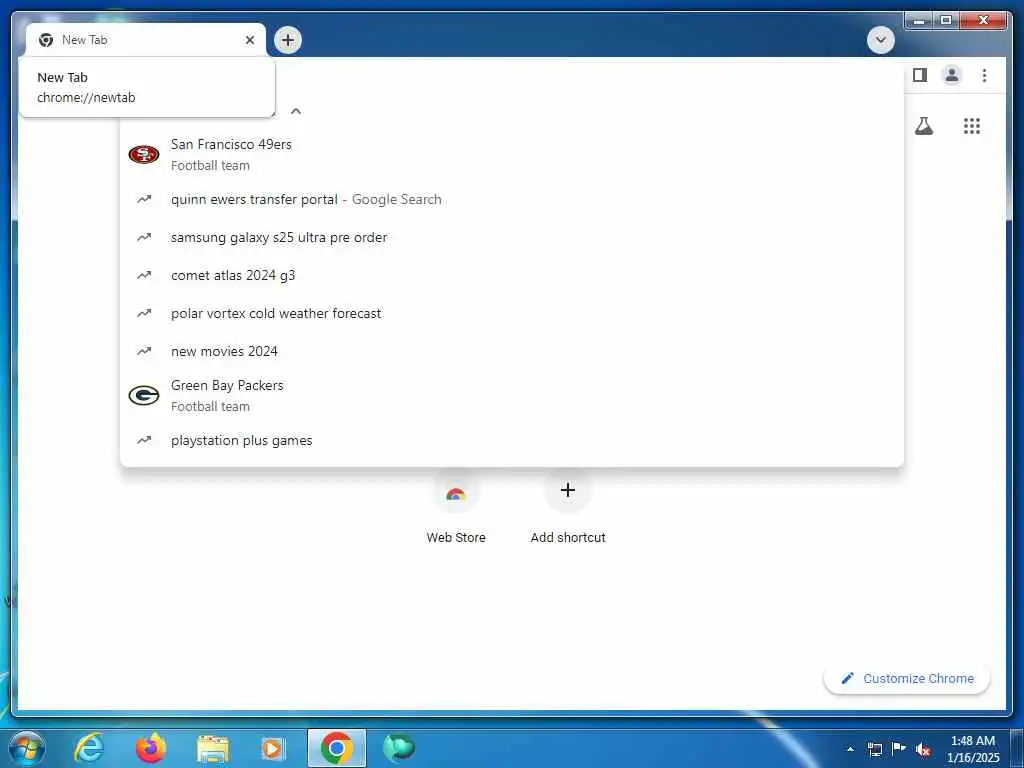Click the Show desktop strip
1024x768 pixels.
[1017, 749]
